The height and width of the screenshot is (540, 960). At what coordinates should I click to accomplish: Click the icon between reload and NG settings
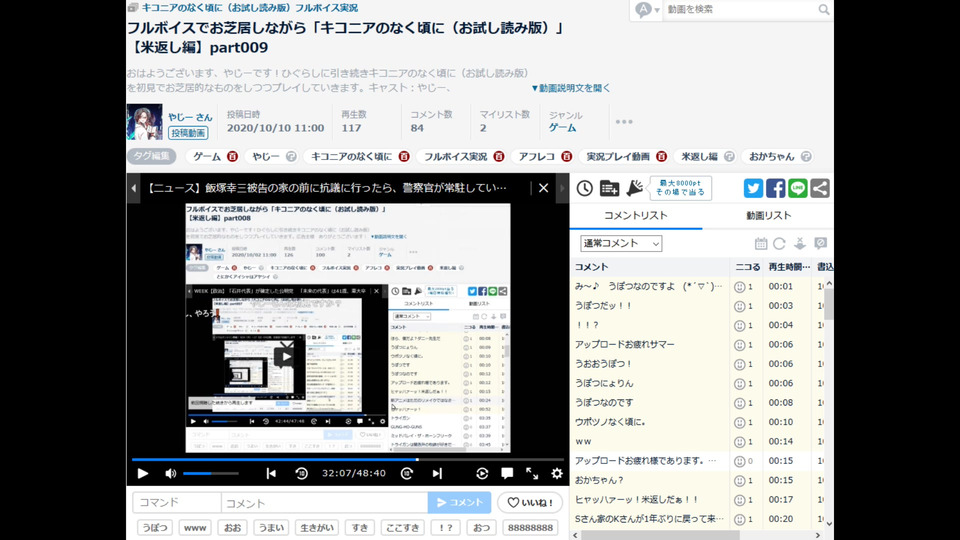(x=800, y=244)
